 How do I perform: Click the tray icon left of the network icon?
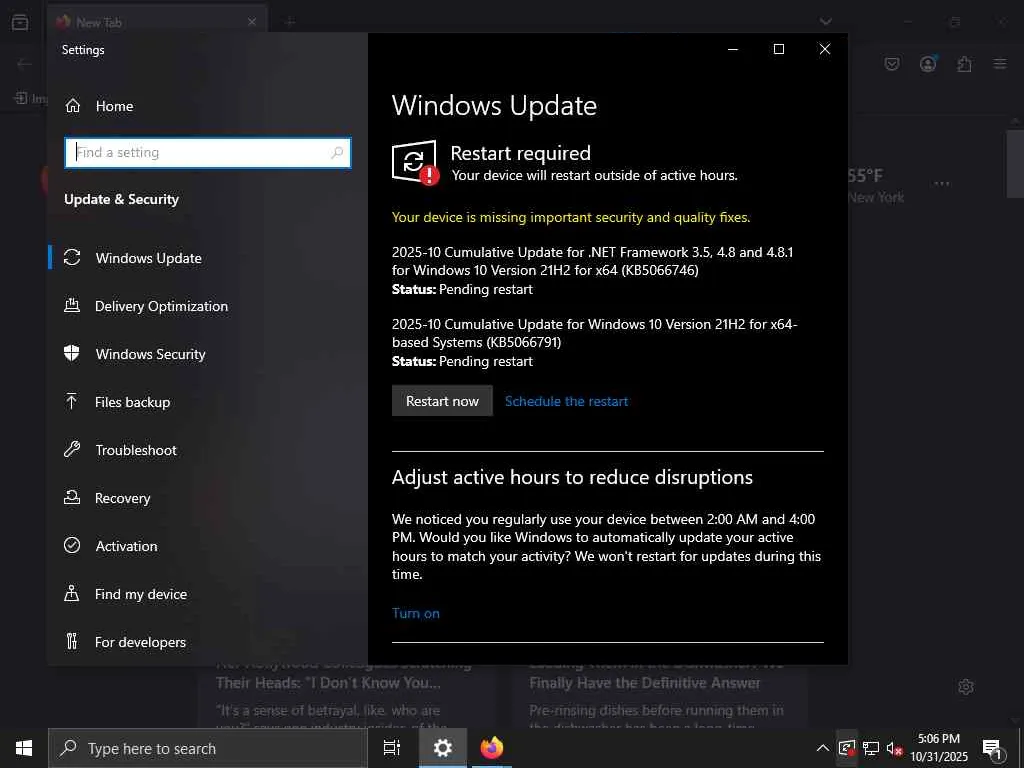(847, 748)
